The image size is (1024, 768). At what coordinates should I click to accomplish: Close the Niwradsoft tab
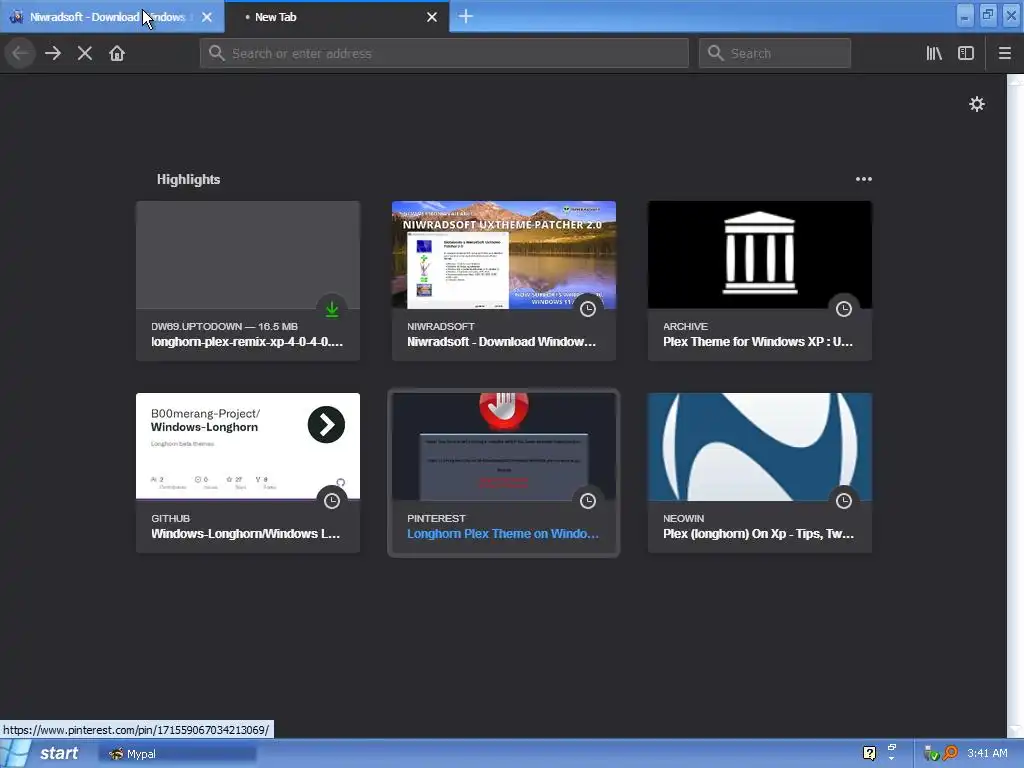click(x=207, y=17)
